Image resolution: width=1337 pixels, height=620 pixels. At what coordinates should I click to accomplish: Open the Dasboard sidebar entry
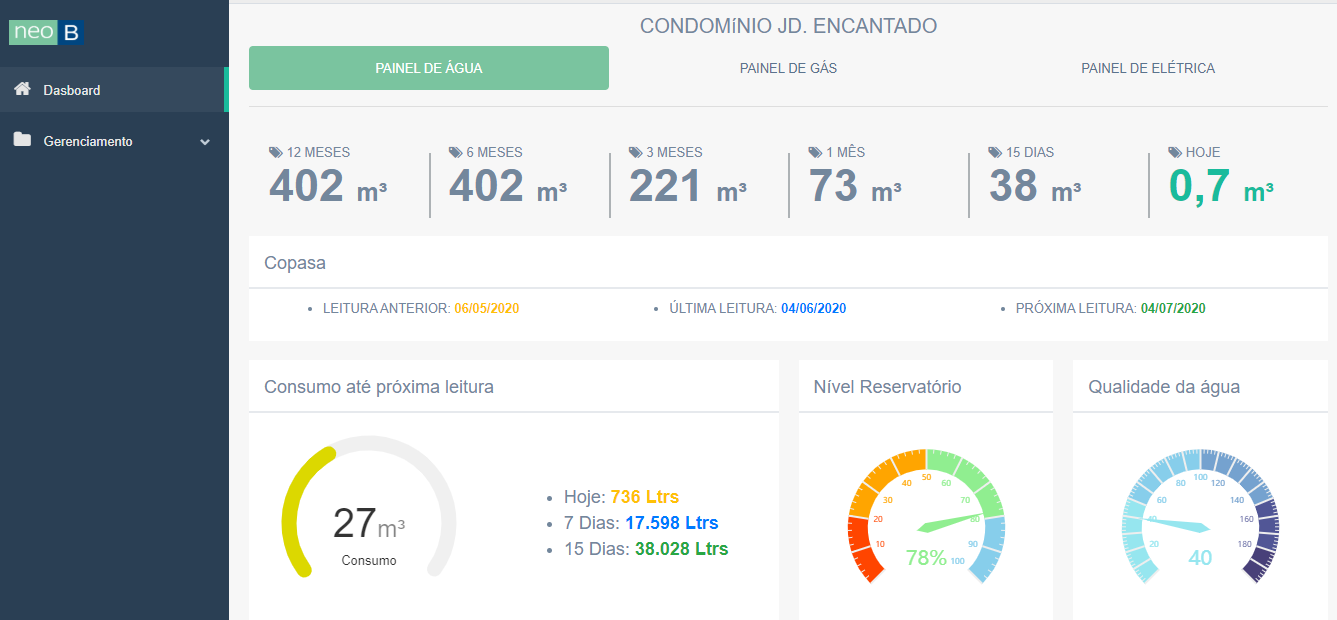[71, 90]
